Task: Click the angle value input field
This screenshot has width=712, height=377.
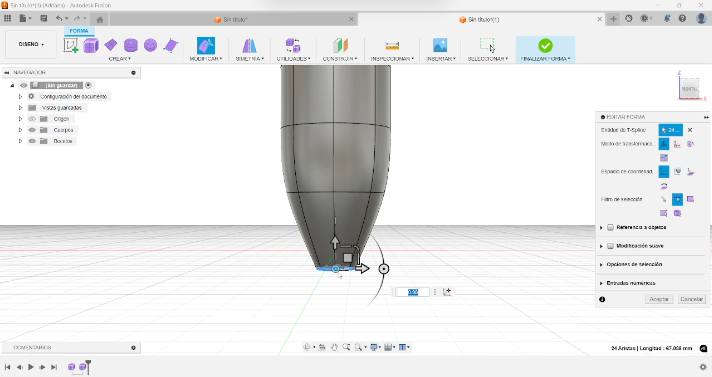Action: pyautogui.click(x=412, y=292)
